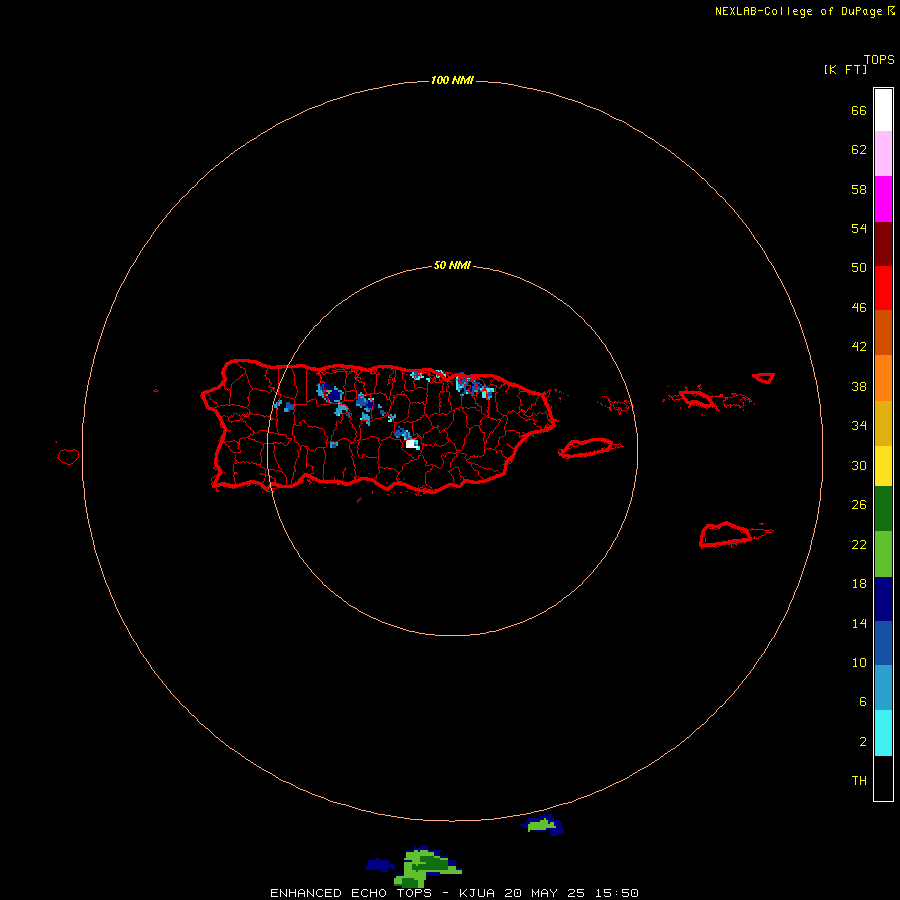
Task: Click the "34" legend value
Action: (859, 426)
